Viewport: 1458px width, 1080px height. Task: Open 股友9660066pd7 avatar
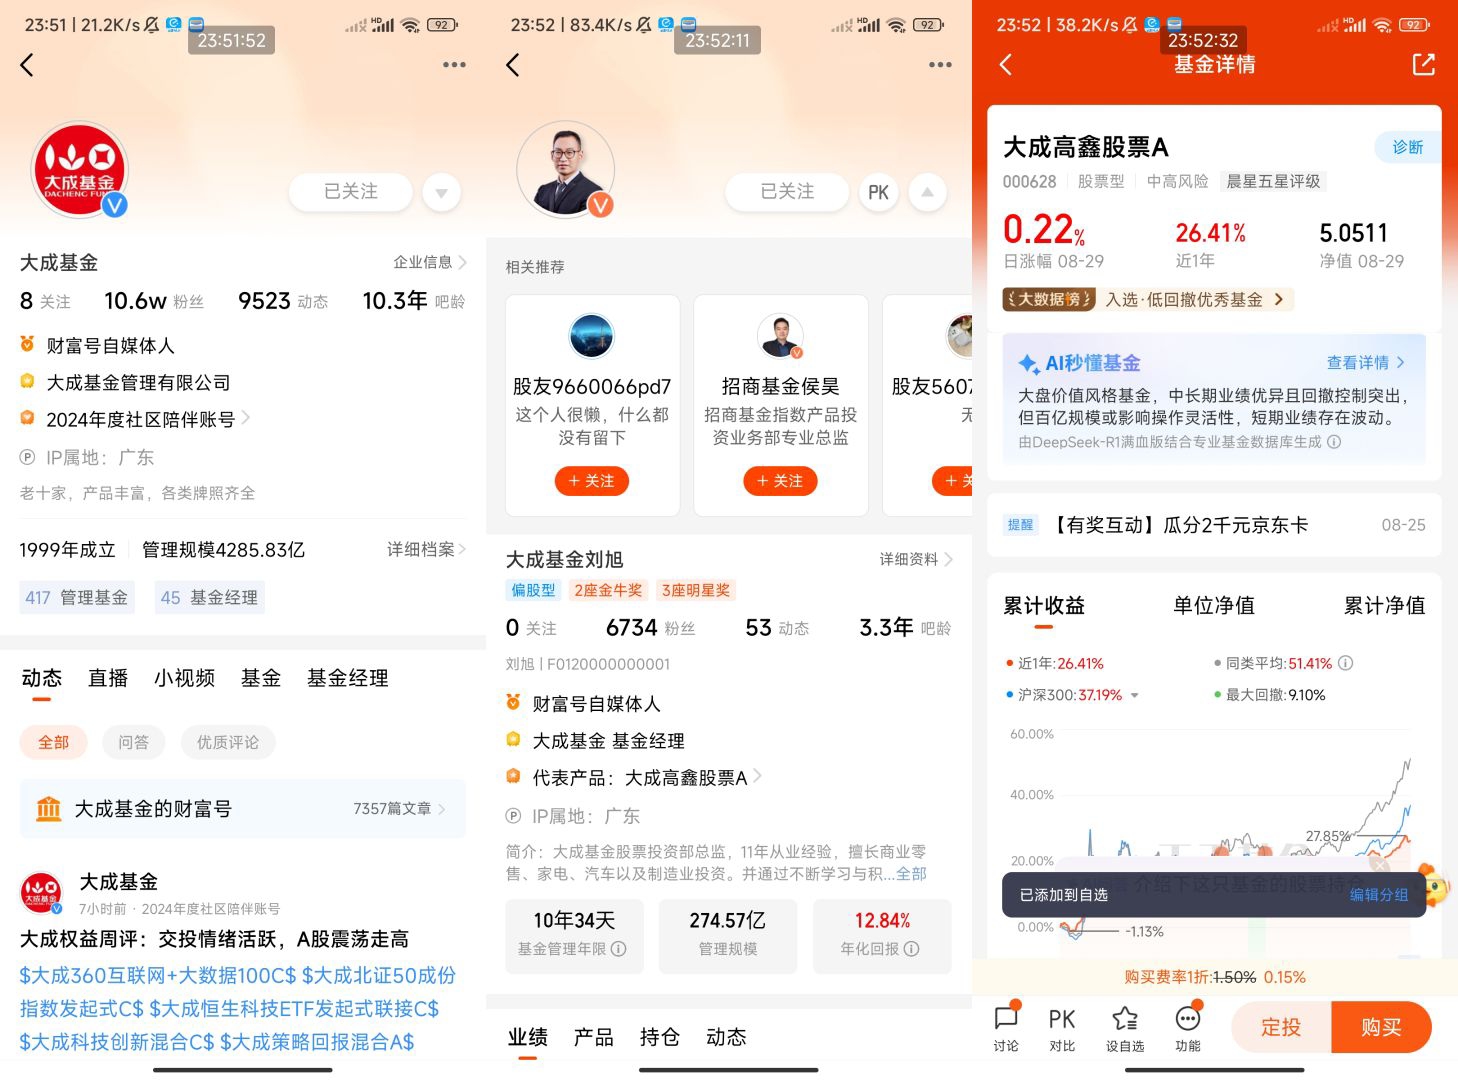tap(592, 336)
